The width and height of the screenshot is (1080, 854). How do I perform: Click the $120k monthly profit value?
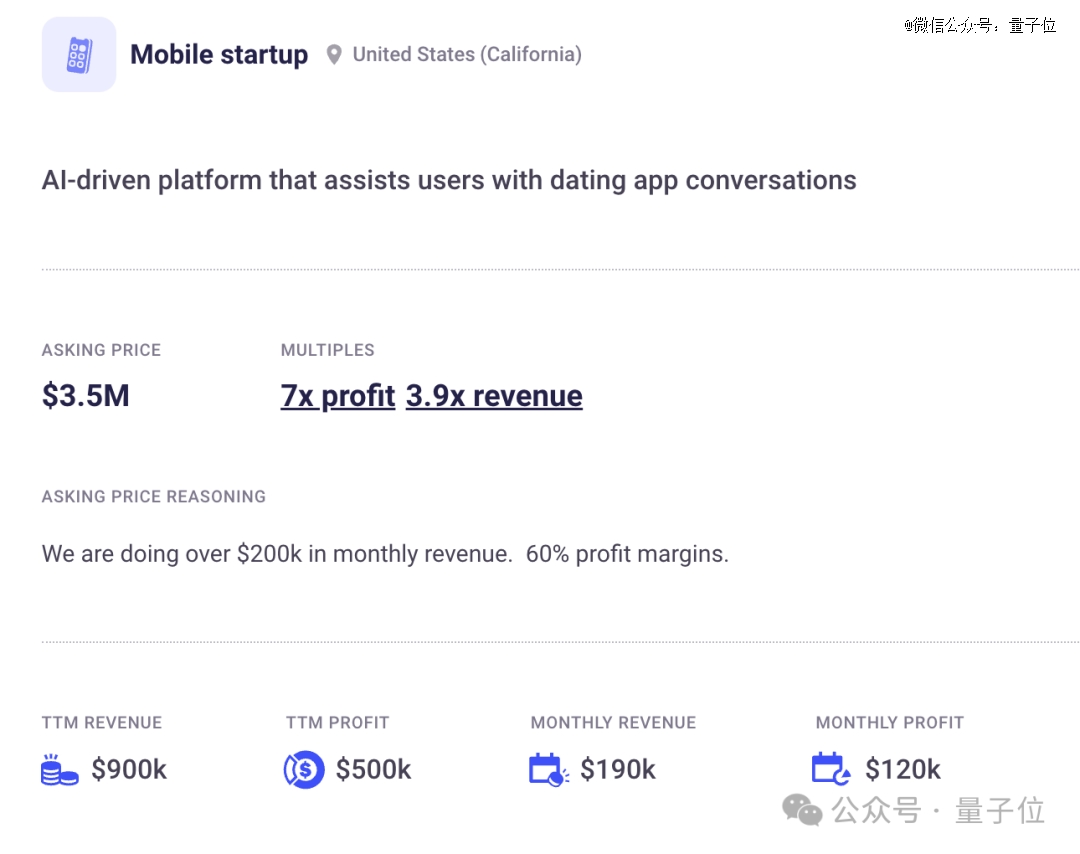click(x=903, y=769)
